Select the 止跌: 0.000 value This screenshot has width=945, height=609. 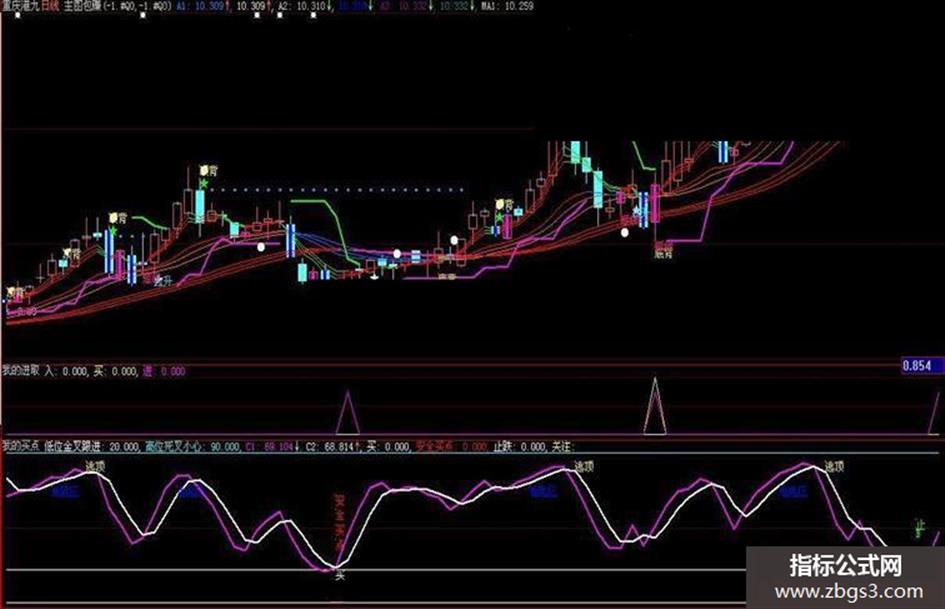click(x=520, y=447)
